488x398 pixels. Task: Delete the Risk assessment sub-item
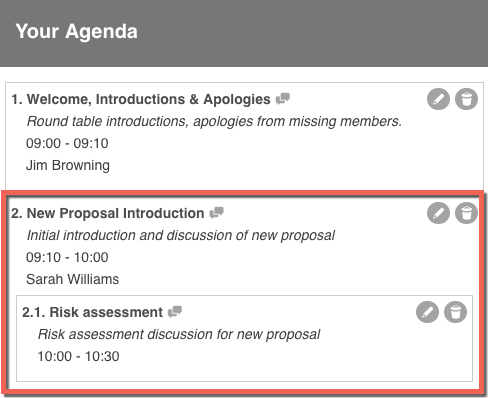455,312
